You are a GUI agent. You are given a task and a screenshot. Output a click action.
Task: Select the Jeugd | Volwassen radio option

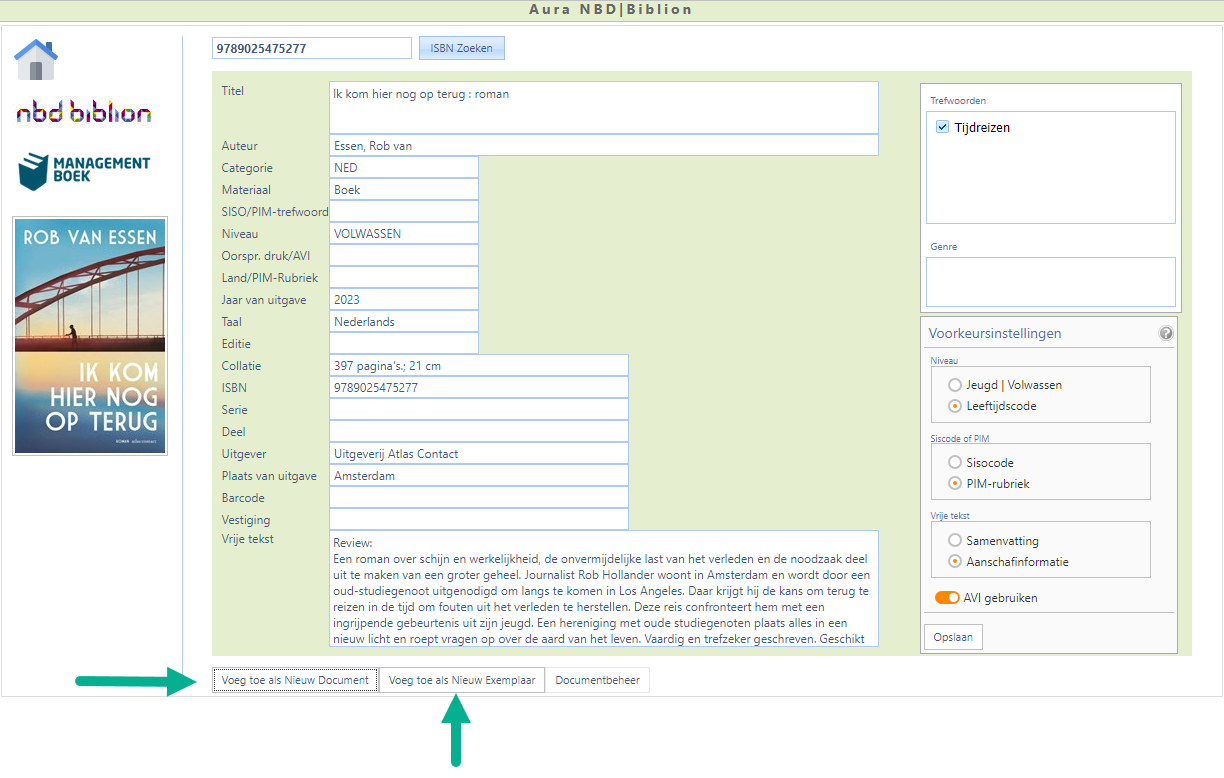pos(954,385)
